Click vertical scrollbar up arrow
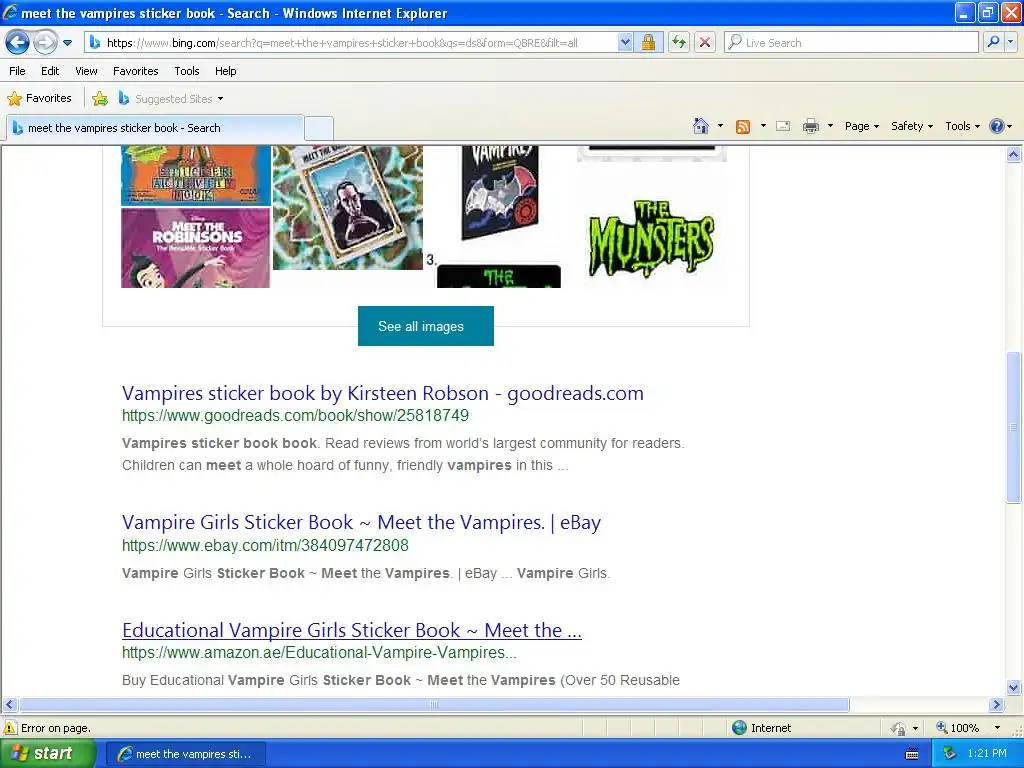 coord(1014,155)
